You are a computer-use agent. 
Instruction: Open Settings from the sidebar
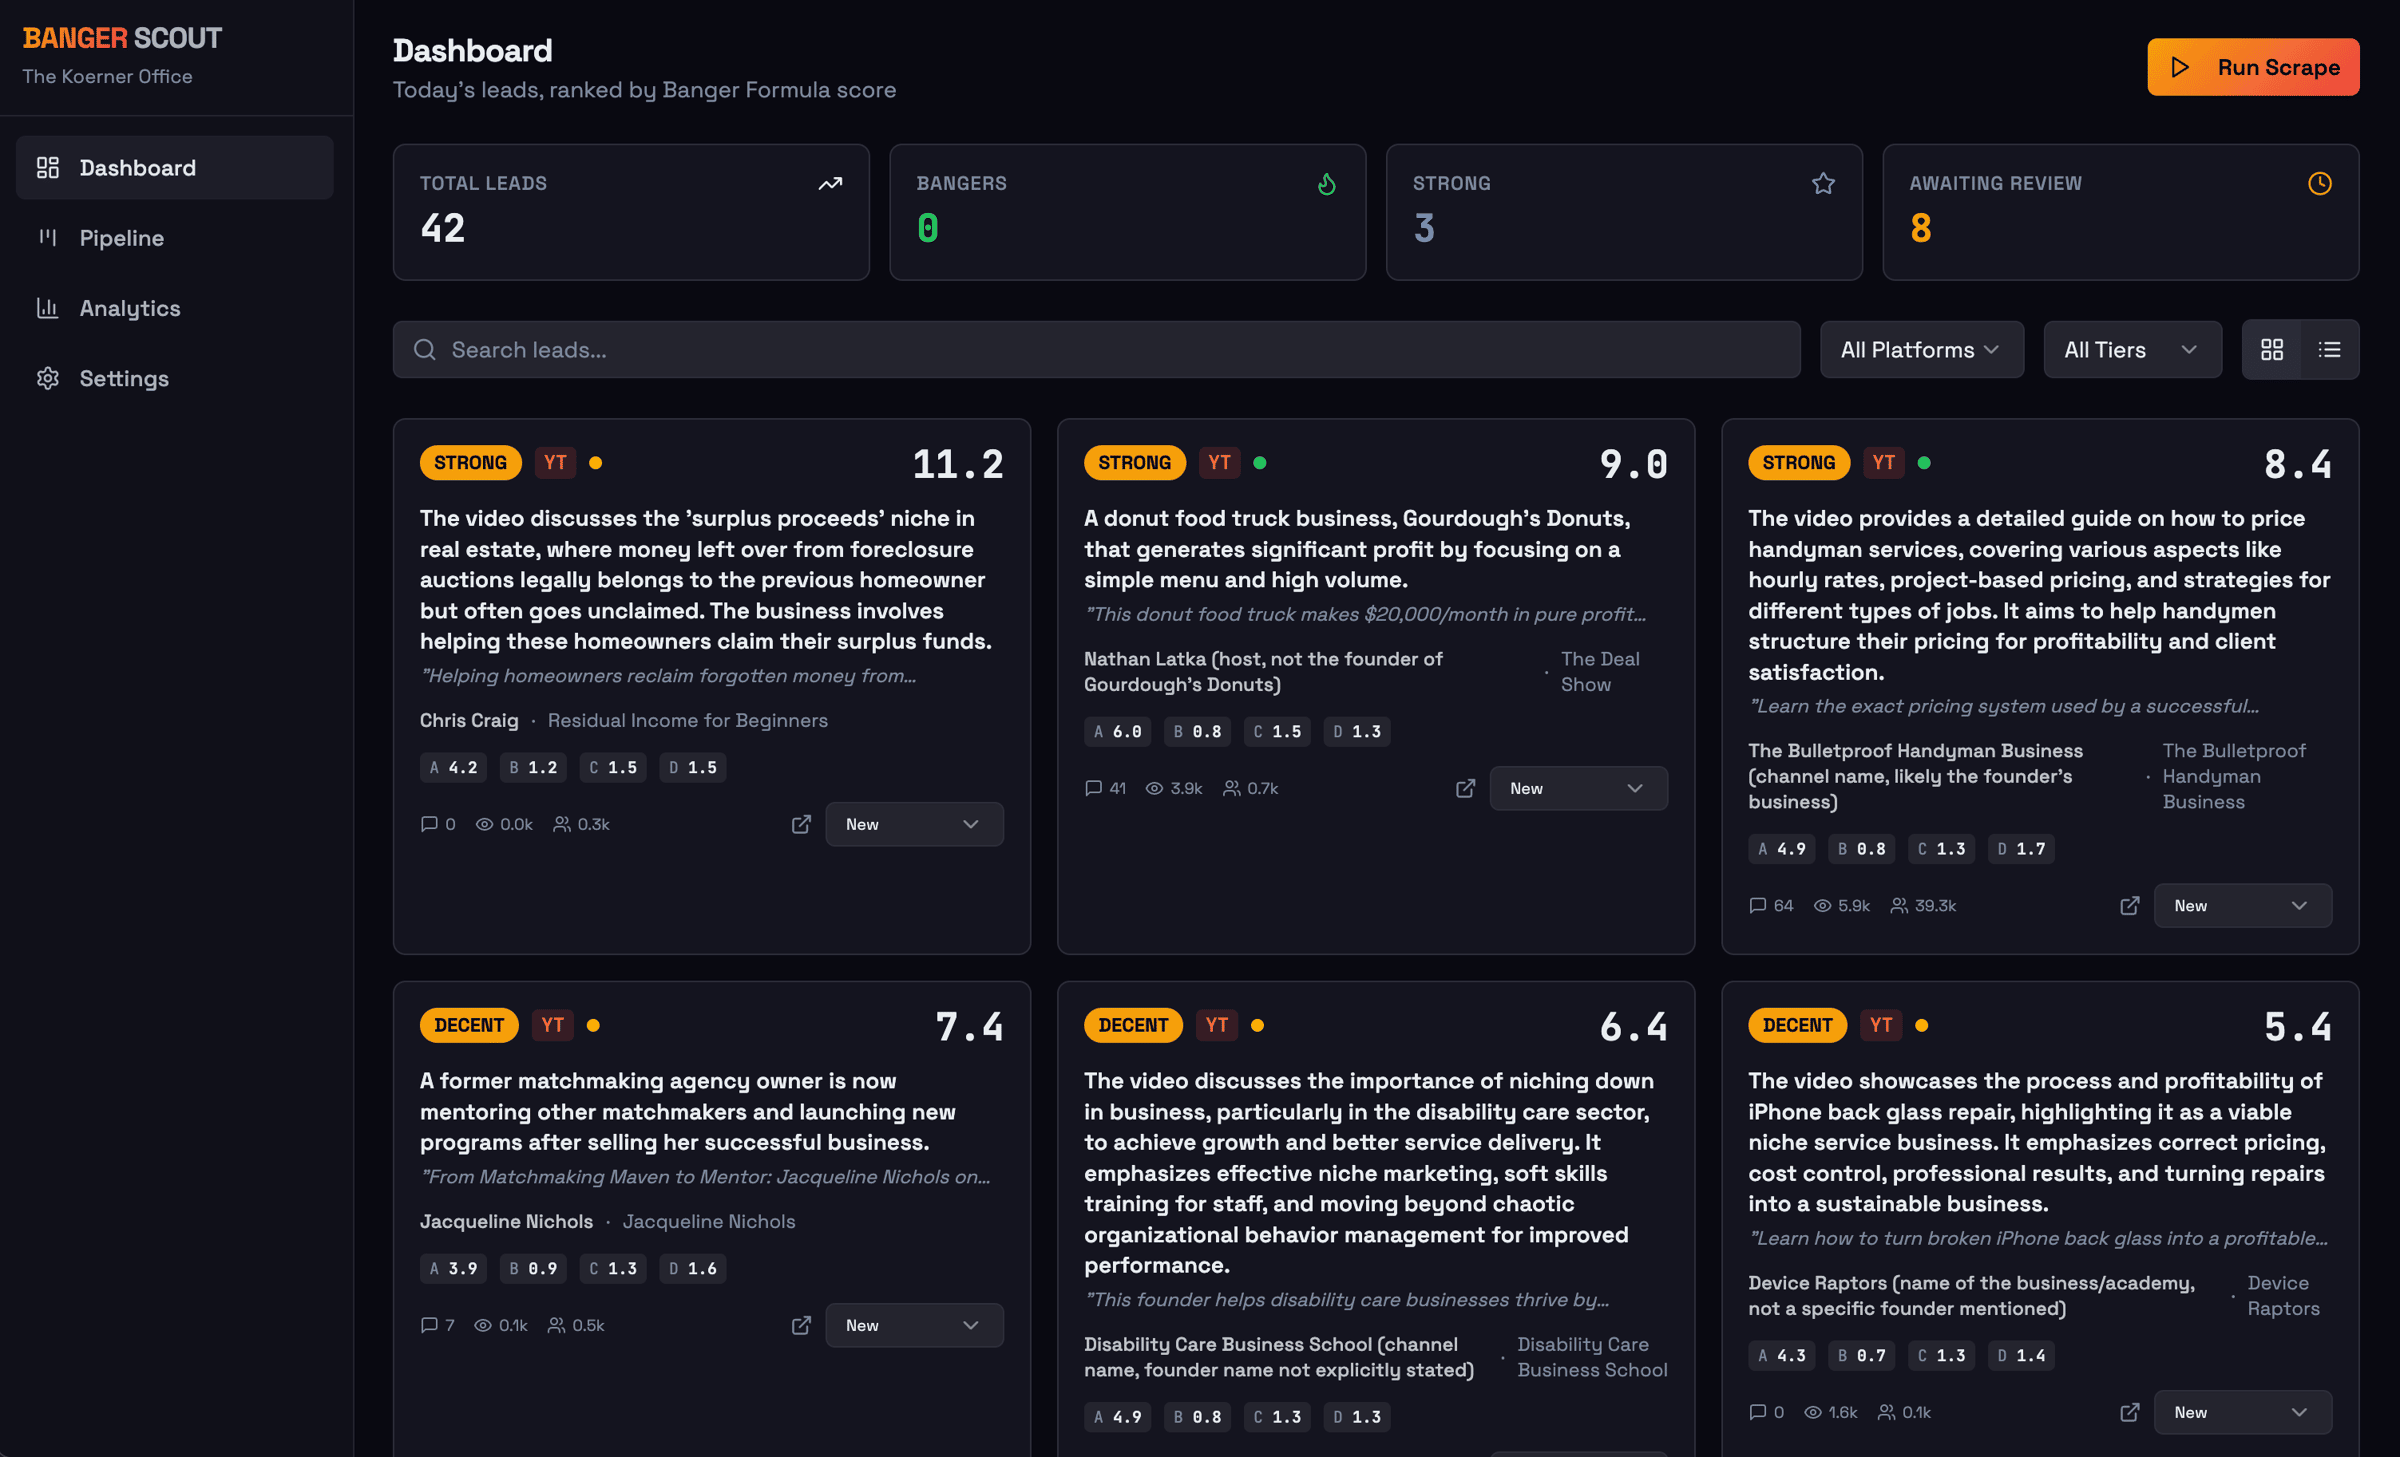click(123, 379)
